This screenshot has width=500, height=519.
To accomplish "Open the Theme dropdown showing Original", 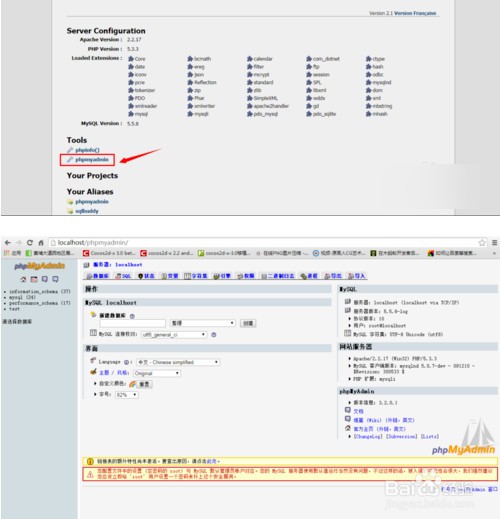I will tap(157, 373).
